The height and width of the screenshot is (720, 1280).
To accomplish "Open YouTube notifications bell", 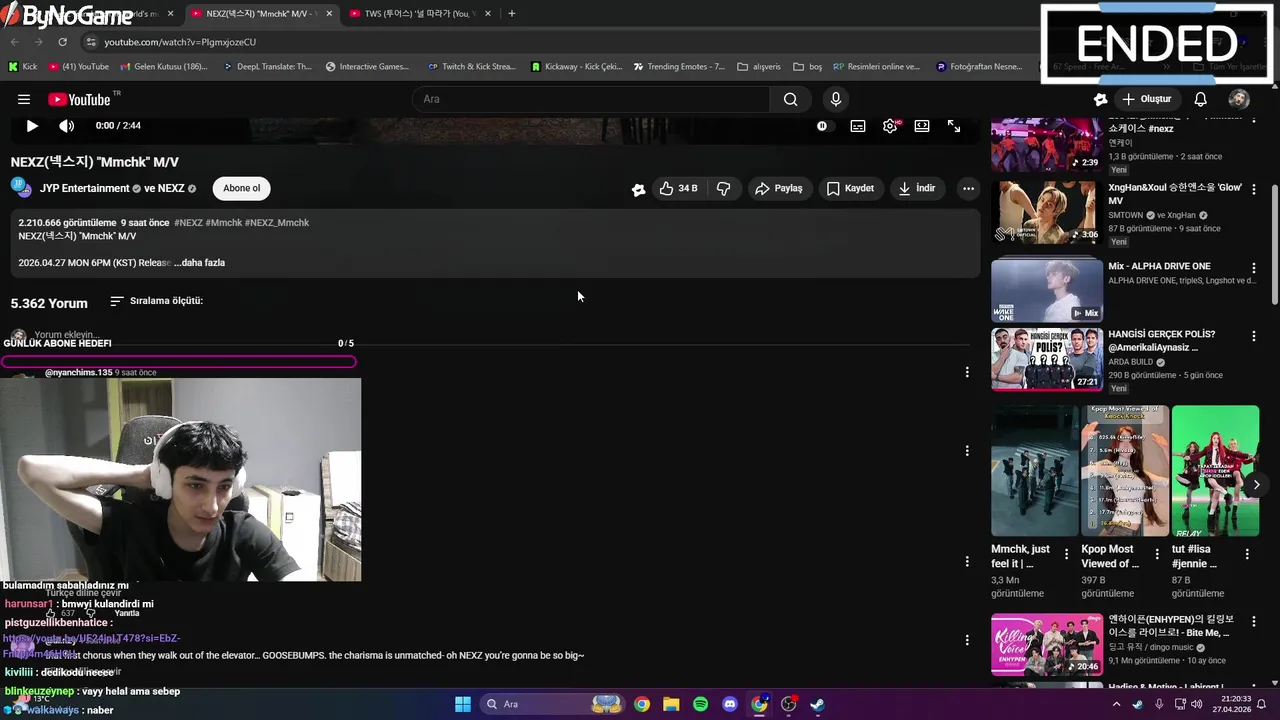I will tap(1200, 99).
